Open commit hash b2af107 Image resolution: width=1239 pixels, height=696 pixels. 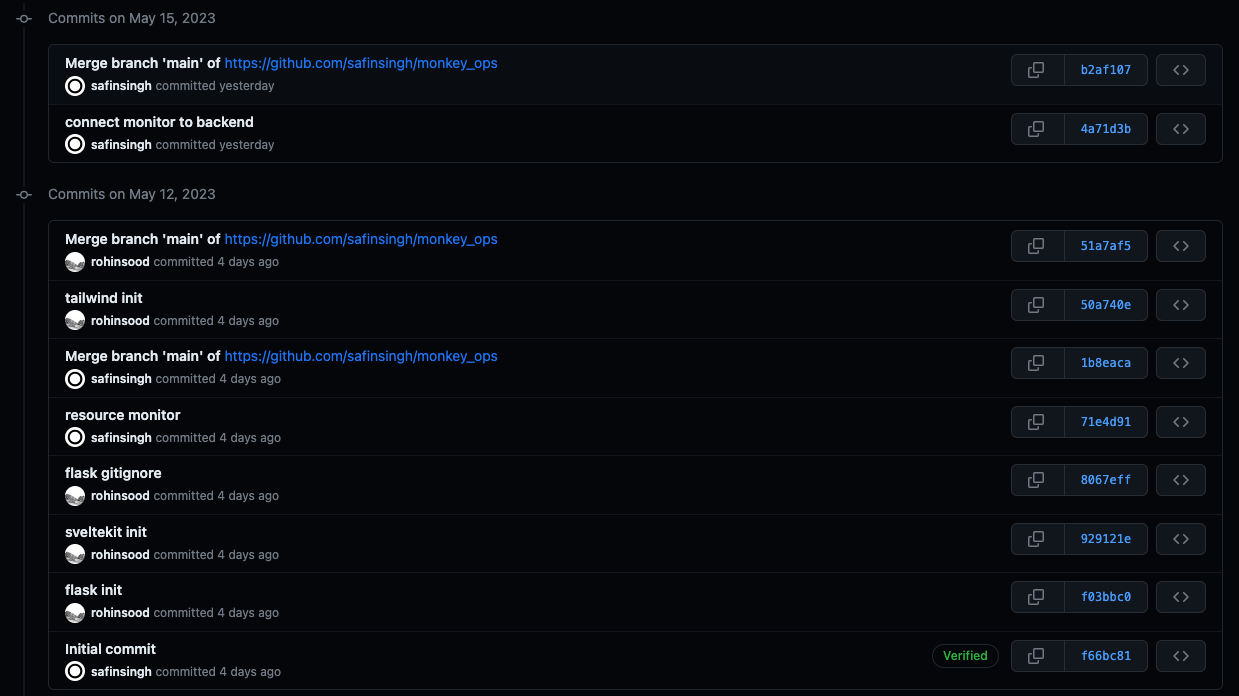1106,69
